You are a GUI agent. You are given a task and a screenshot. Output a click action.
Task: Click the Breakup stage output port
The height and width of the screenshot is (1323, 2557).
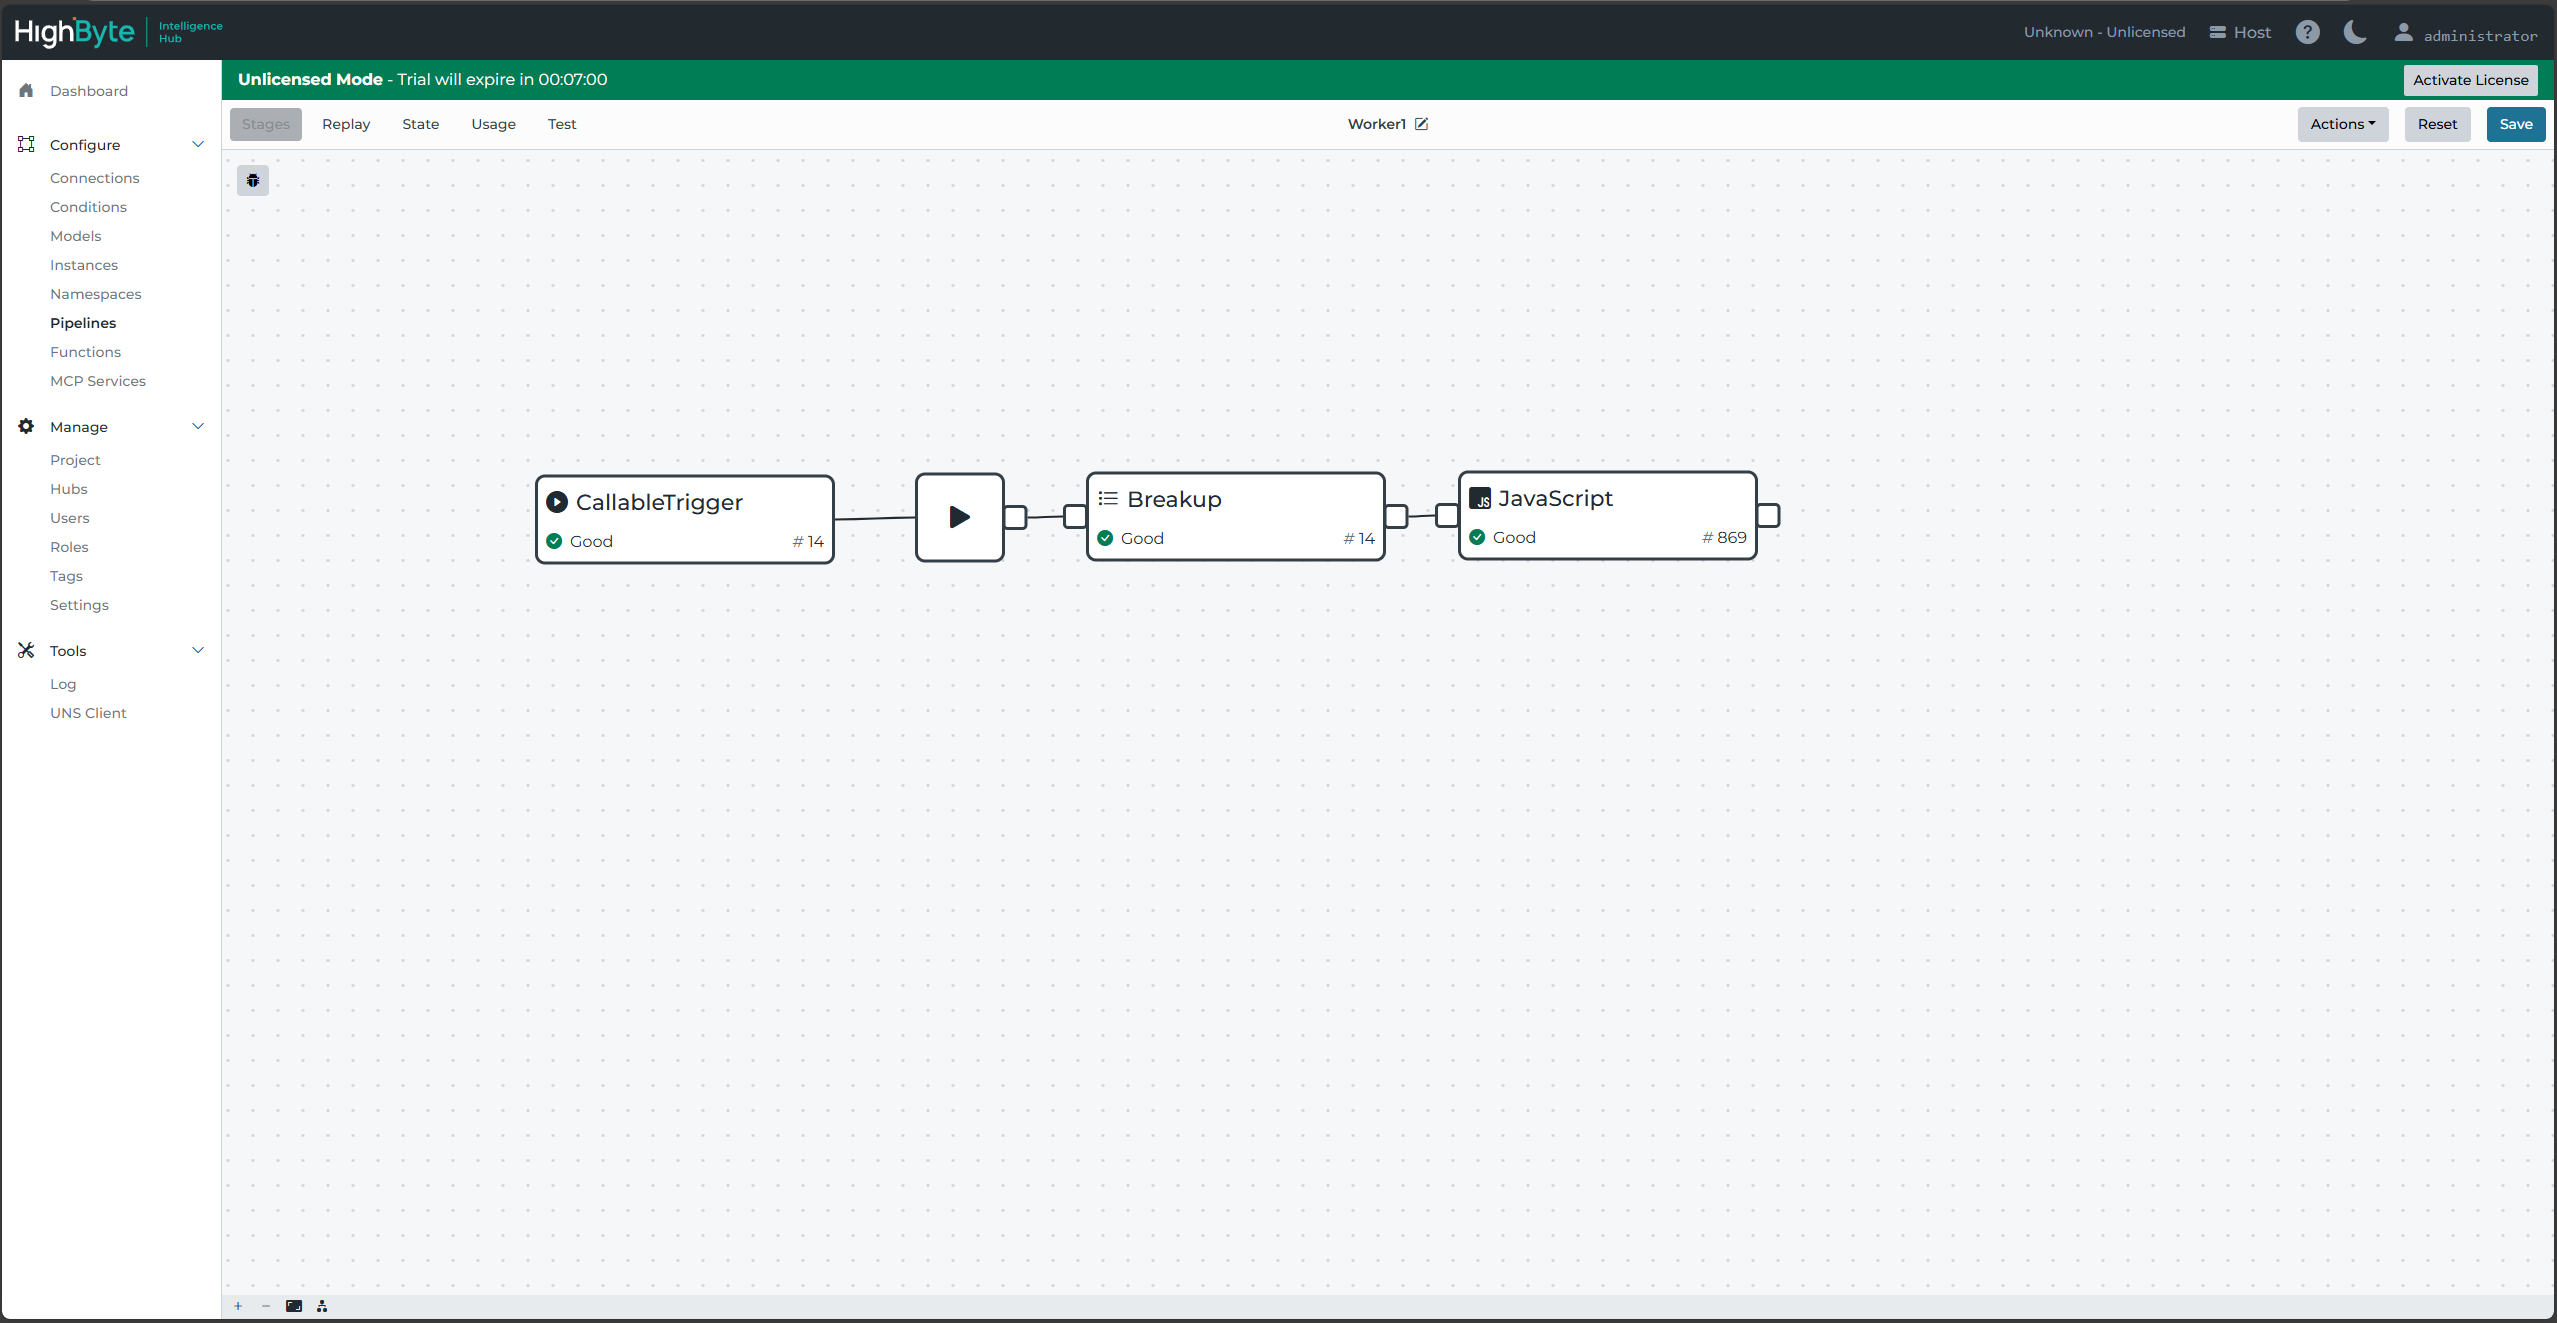tap(1397, 516)
